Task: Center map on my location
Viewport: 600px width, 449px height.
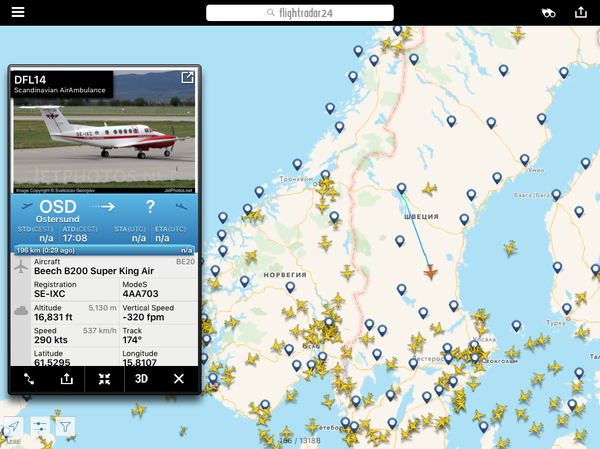Action: (13, 426)
